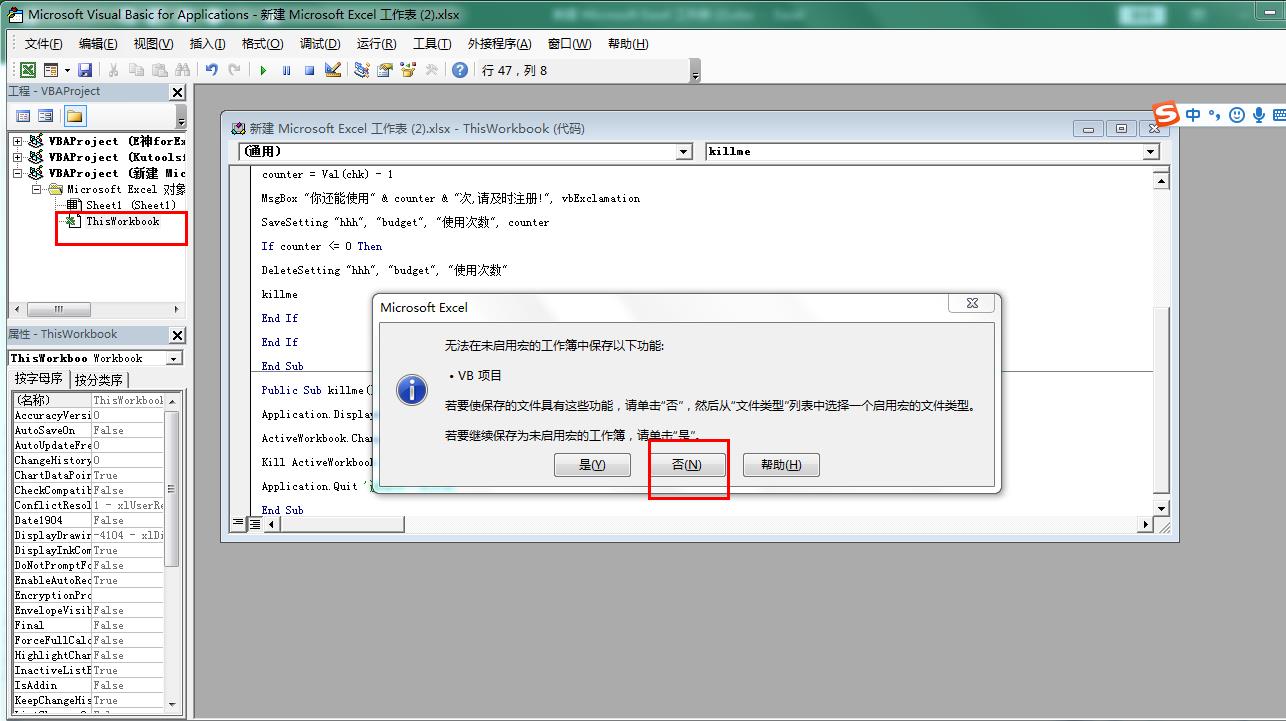
Task: Open the ThisWorkbook Workbook properties dropdown
Action: [x=173, y=358]
